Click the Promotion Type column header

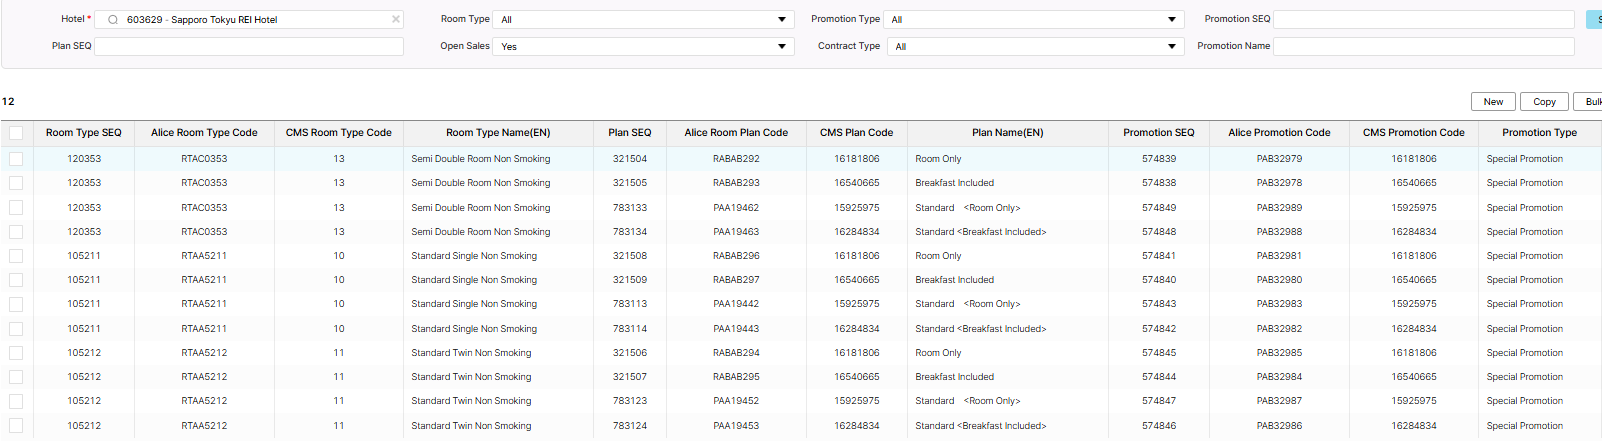tap(1538, 133)
